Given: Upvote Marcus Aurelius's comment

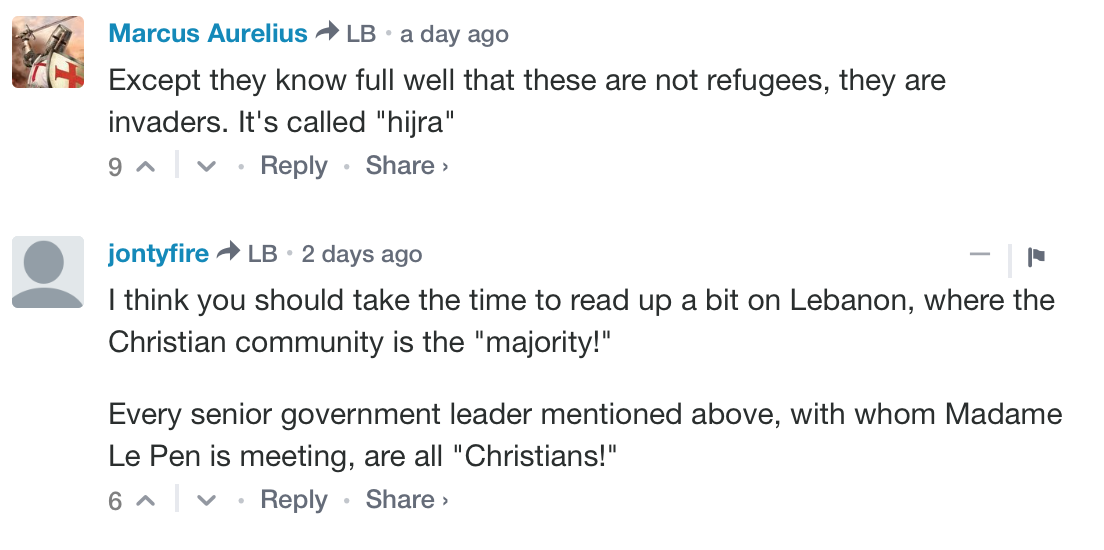Looking at the screenshot, I should [145, 167].
